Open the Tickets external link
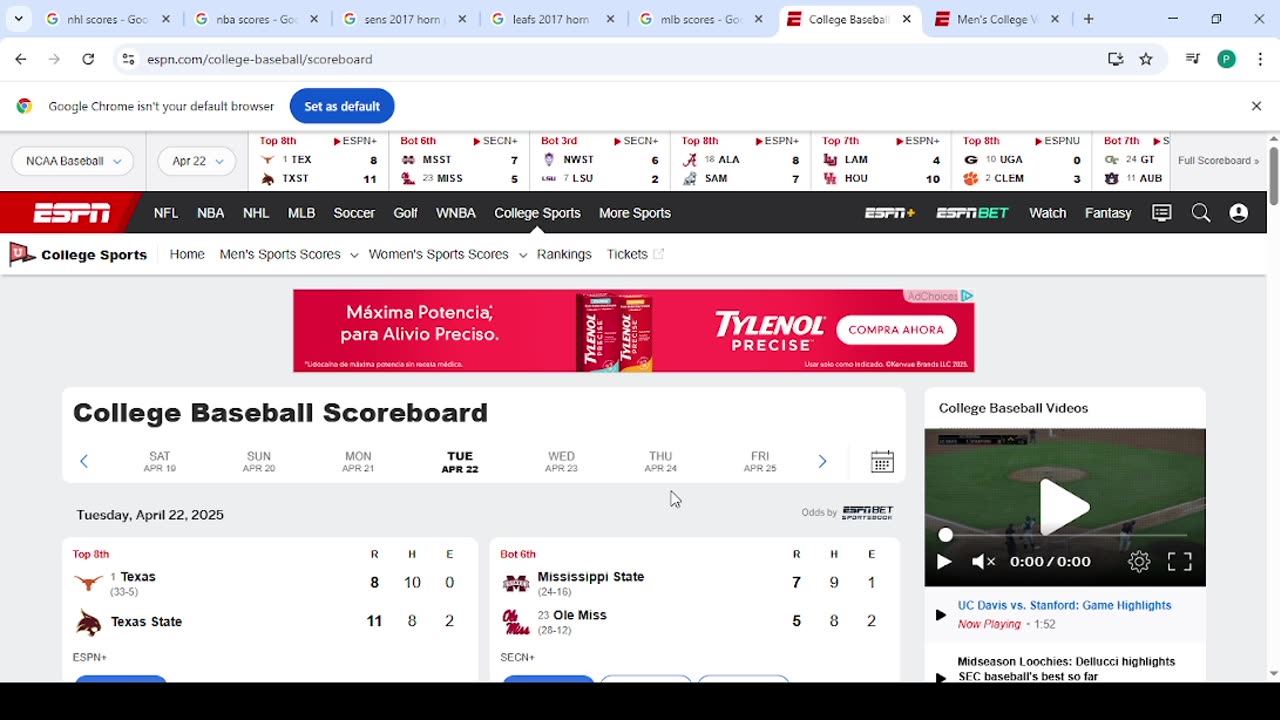The width and height of the screenshot is (1280, 720). (x=635, y=254)
